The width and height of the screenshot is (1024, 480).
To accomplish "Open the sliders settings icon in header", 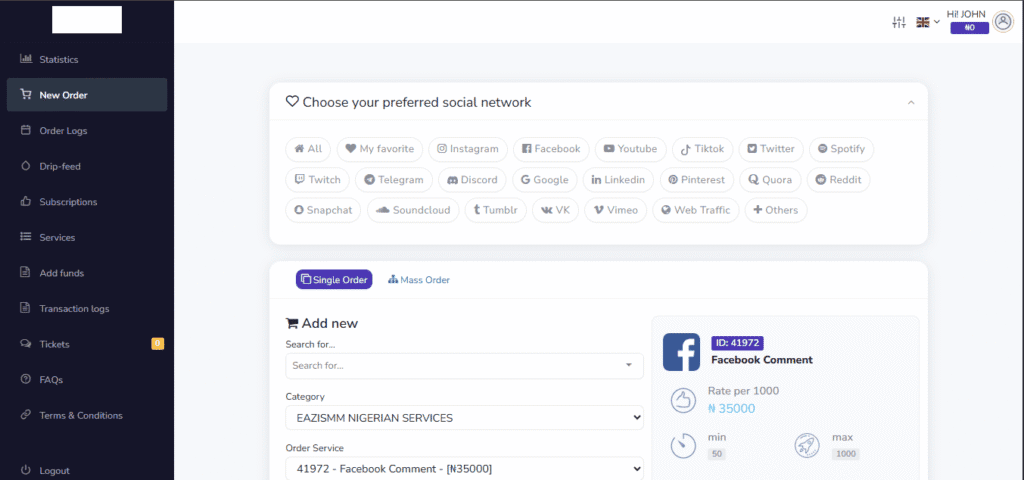I will (899, 22).
